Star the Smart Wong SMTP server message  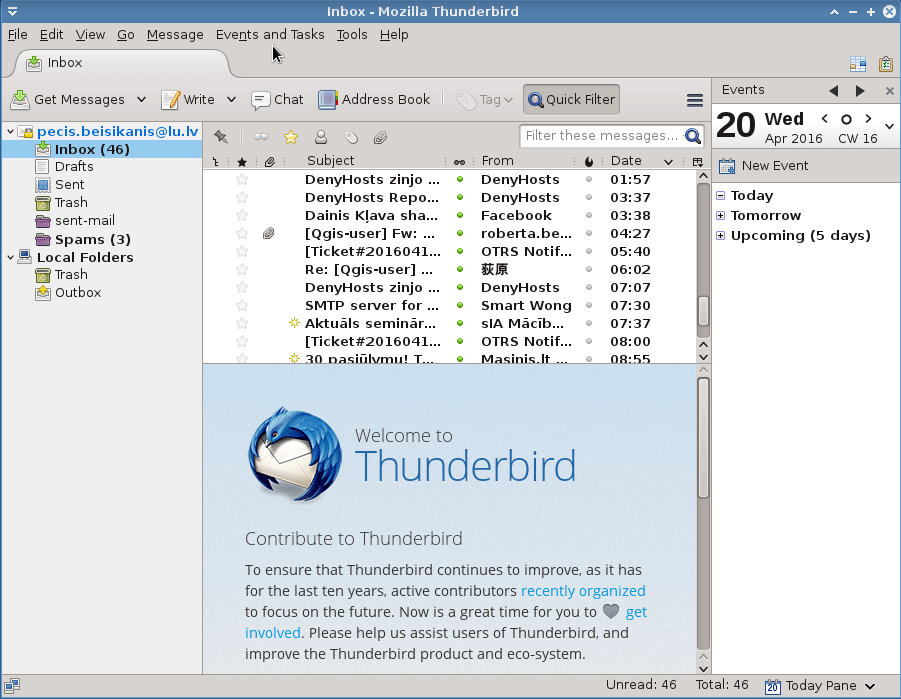coord(242,305)
